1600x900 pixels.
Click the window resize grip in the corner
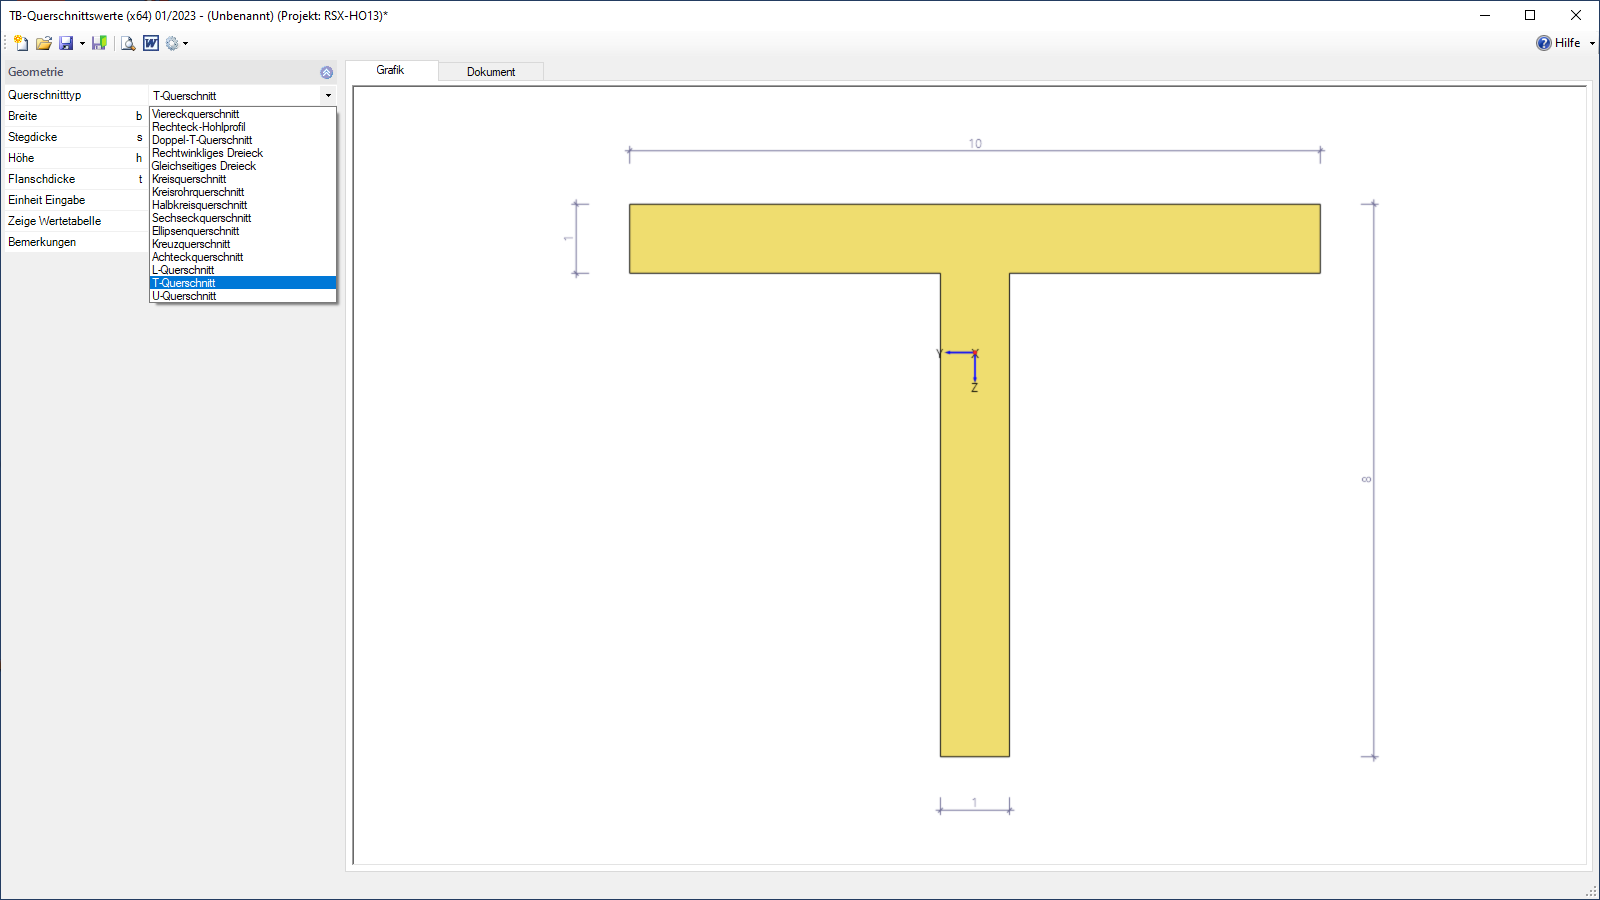[x=1591, y=891]
